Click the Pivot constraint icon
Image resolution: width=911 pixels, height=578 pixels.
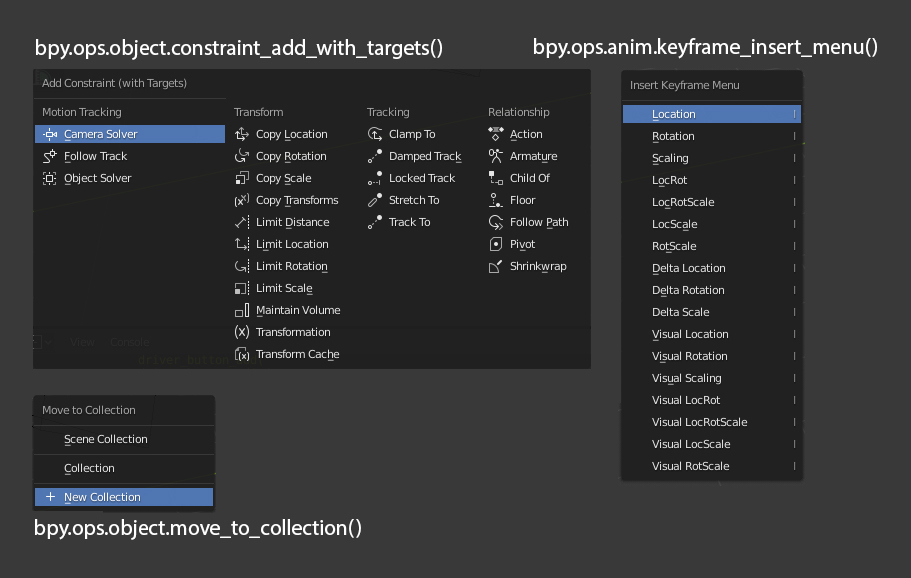click(x=496, y=245)
